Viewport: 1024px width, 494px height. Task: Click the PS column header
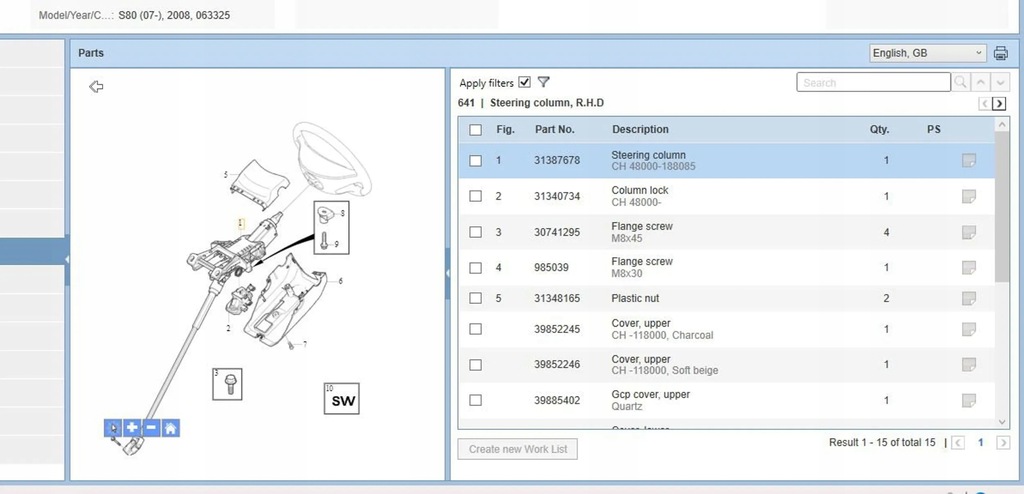pos(933,129)
